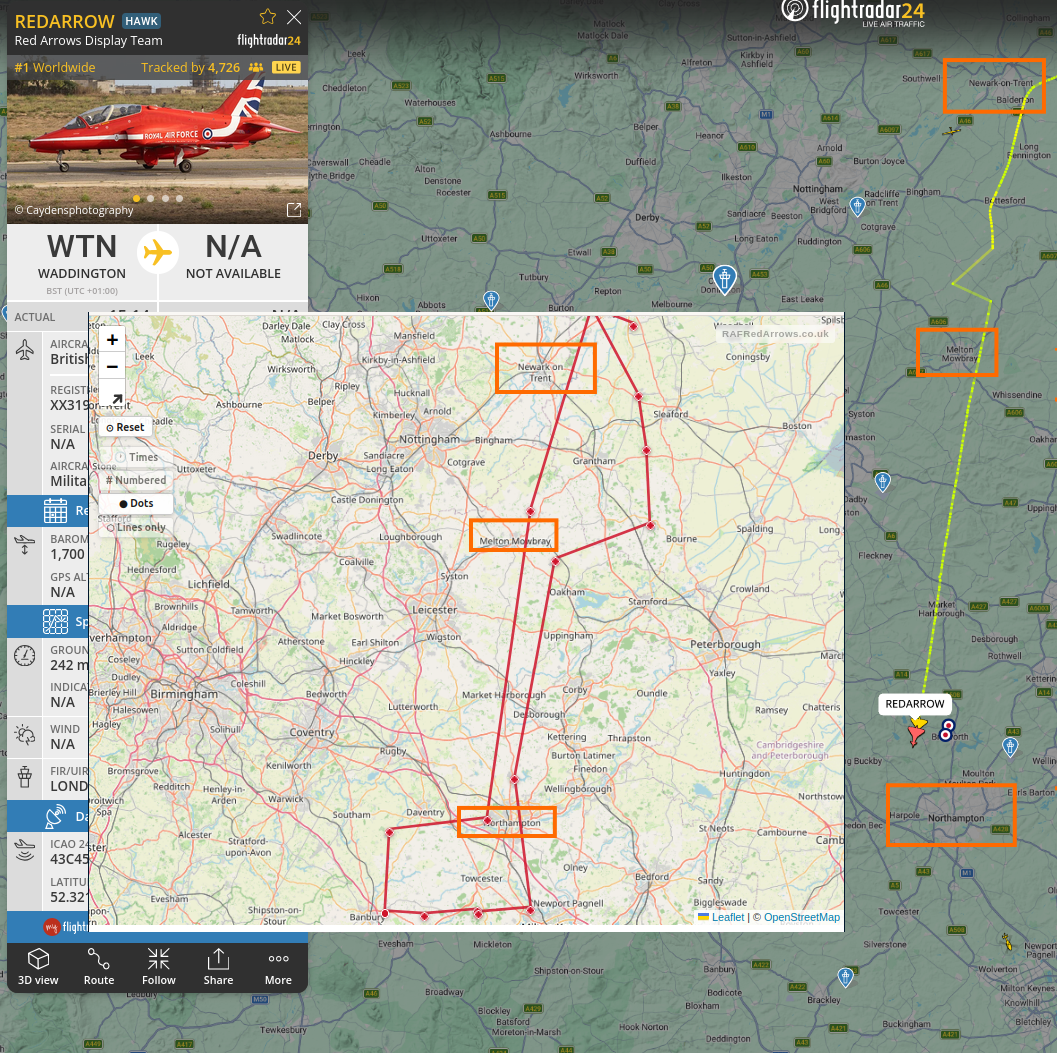Click the barometric altitude icon
The height and width of the screenshot is (1053, 1057).
tap(25, 545)
